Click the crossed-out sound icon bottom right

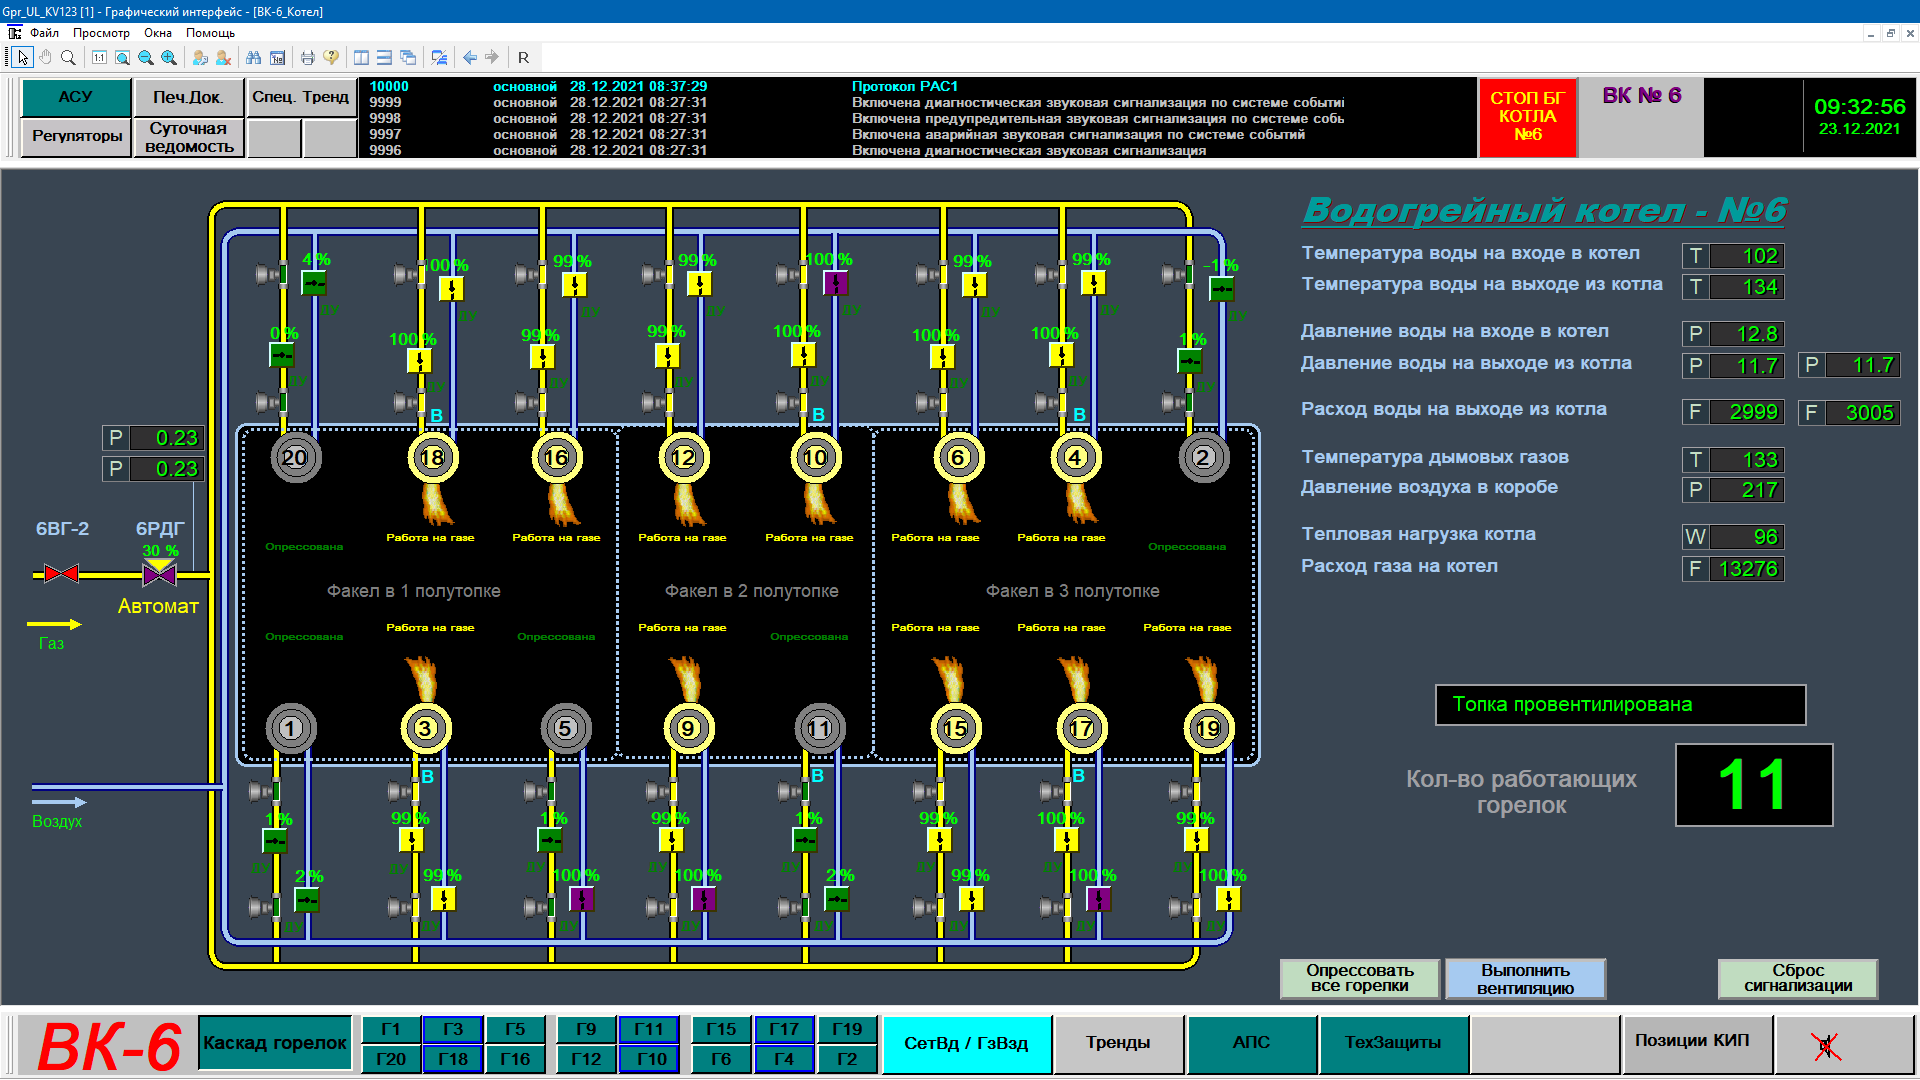click(1825, 1045)
